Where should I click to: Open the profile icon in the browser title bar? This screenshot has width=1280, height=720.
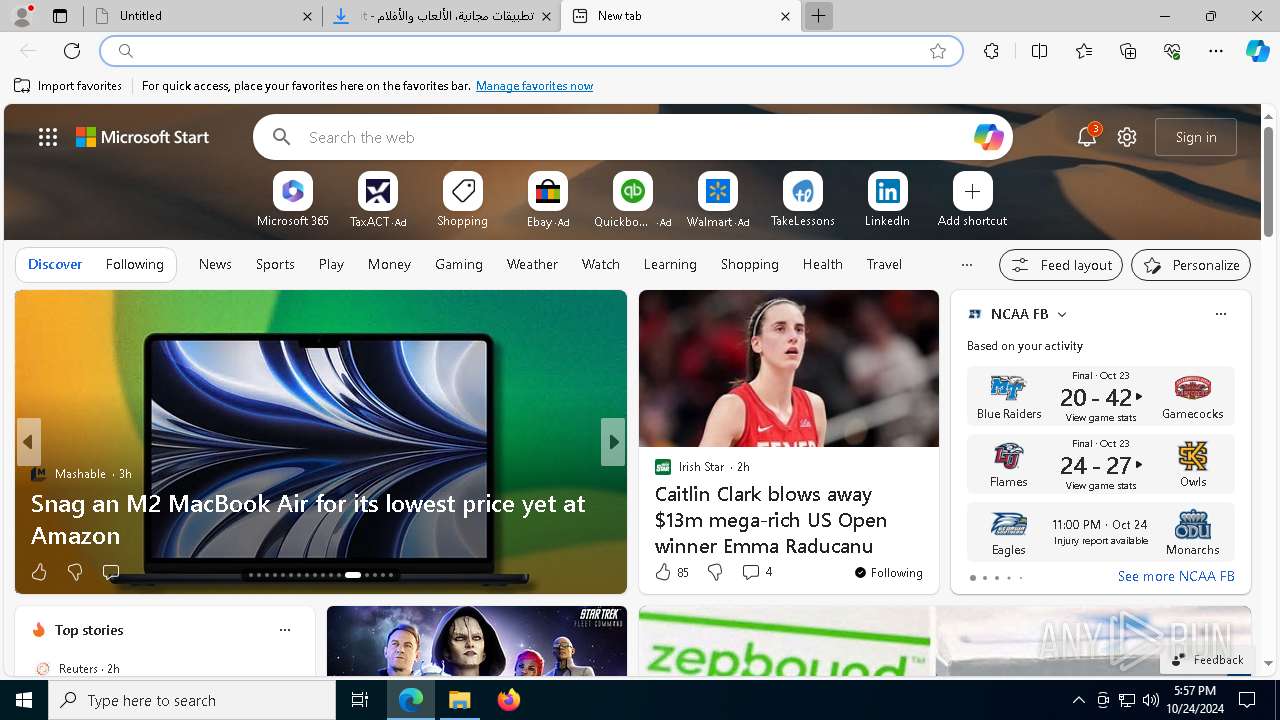22,15
